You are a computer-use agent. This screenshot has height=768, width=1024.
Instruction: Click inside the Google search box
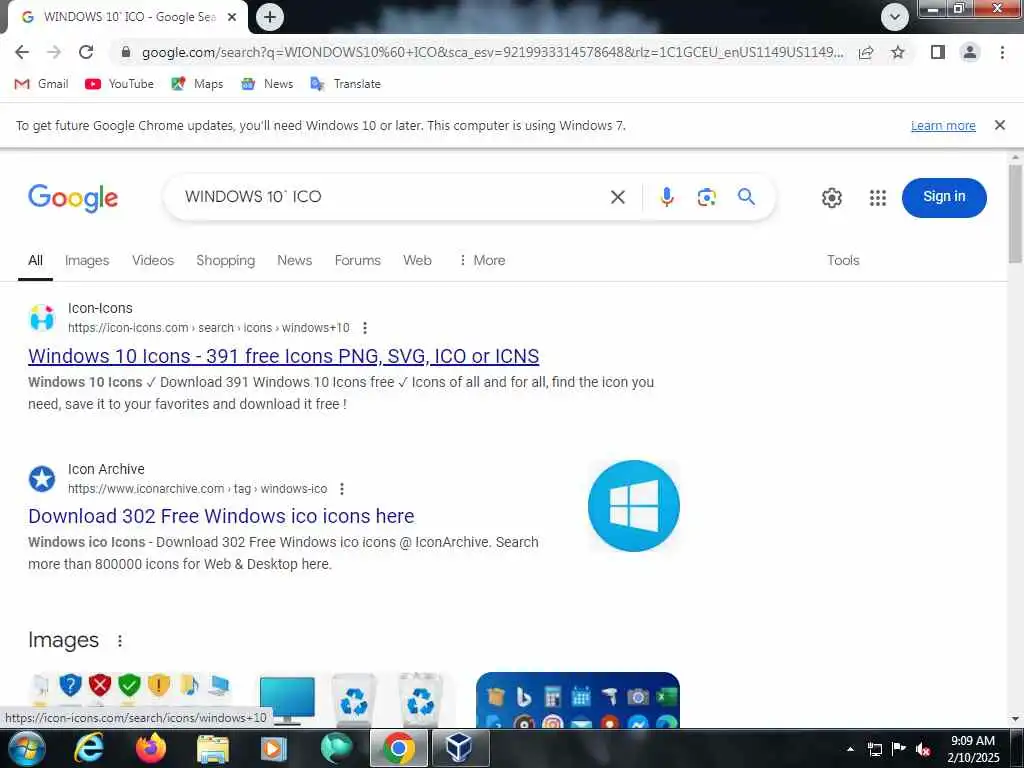click(392, 197)
